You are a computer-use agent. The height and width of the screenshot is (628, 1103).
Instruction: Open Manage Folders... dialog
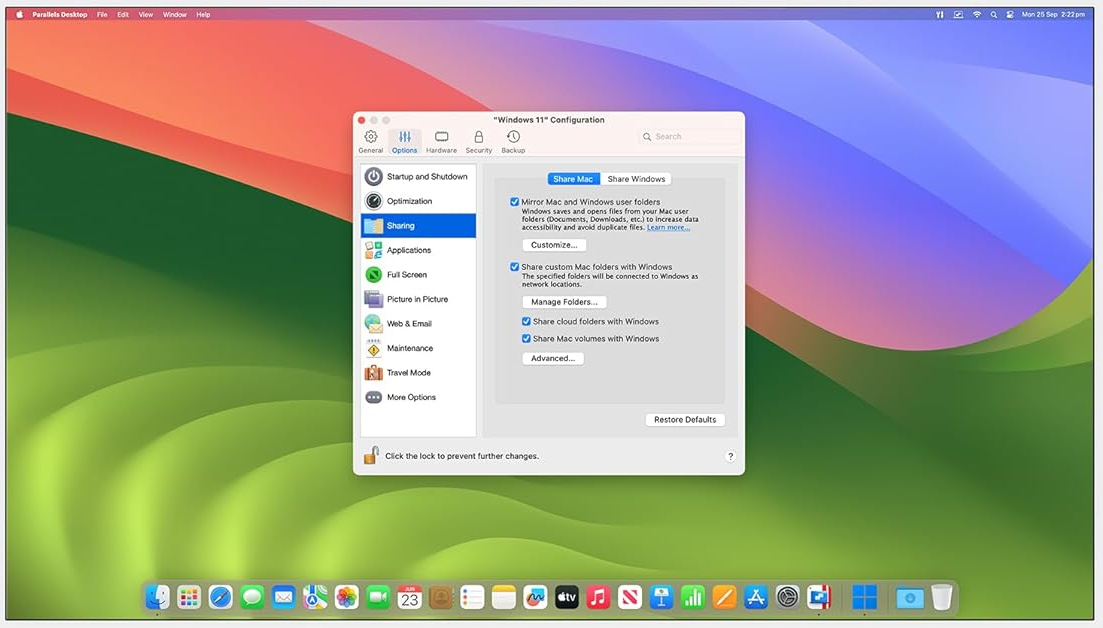[564, 302]
